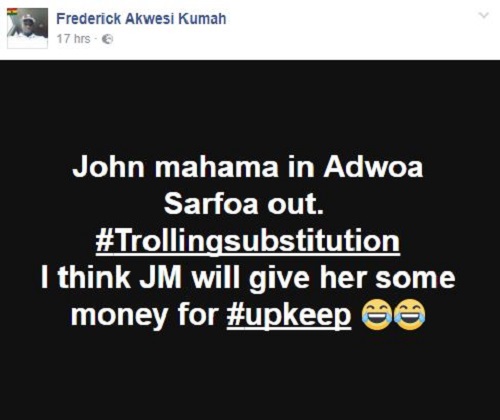Viewport: 500px width, 420px height.
Task: Click the "I think JM will give her some" line
Action: (x=248, y=278)
